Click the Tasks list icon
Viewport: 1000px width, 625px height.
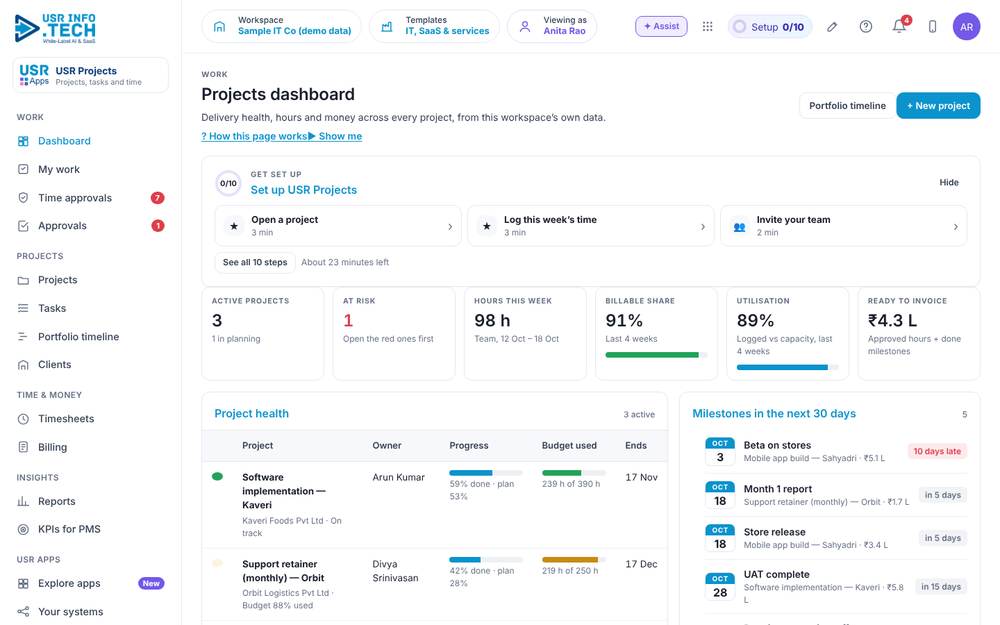23,308
